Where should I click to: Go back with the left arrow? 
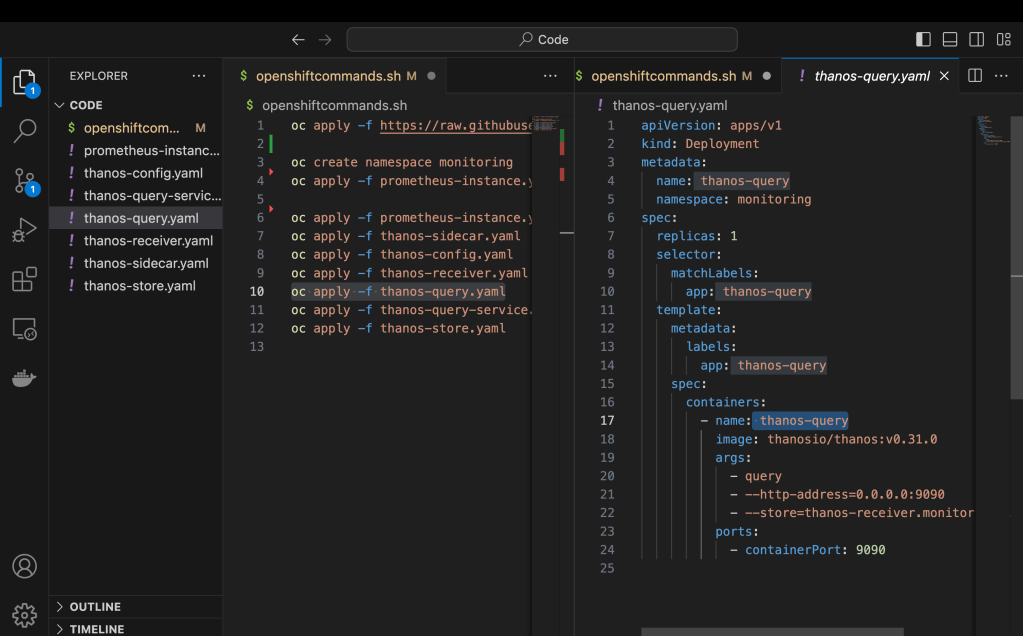click(298, 40)
